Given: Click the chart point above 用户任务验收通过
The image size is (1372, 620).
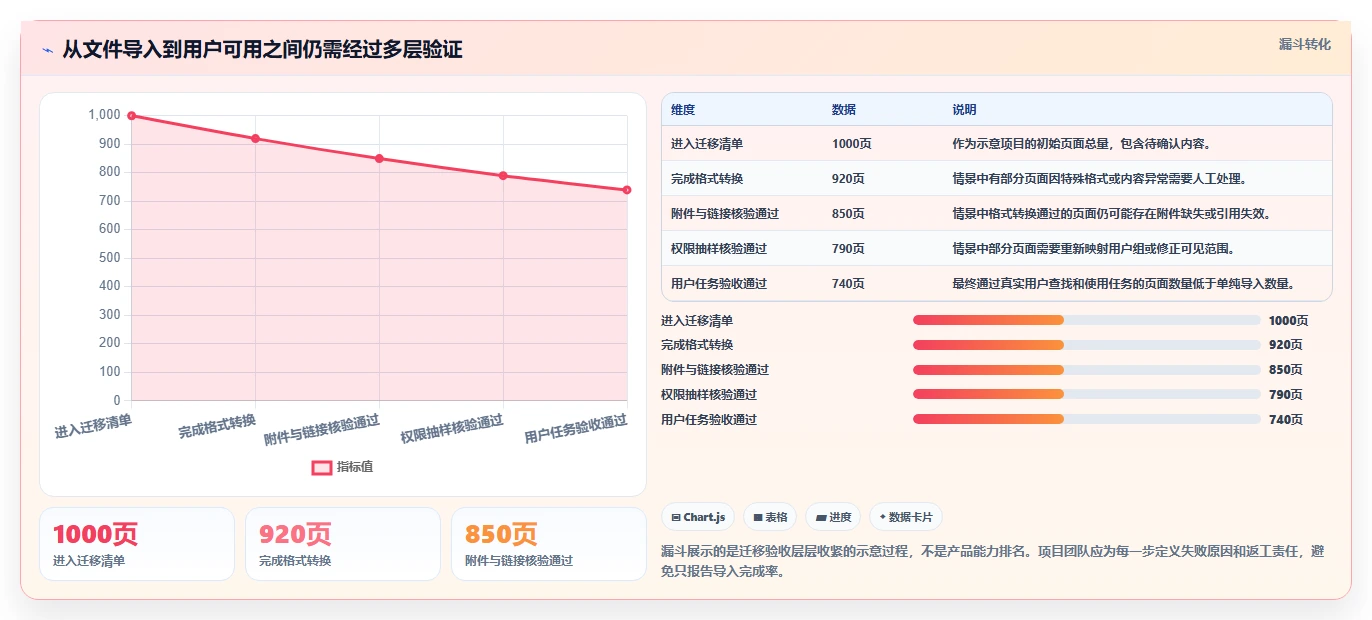Looking at the screenshot, I should pos(627,190).
